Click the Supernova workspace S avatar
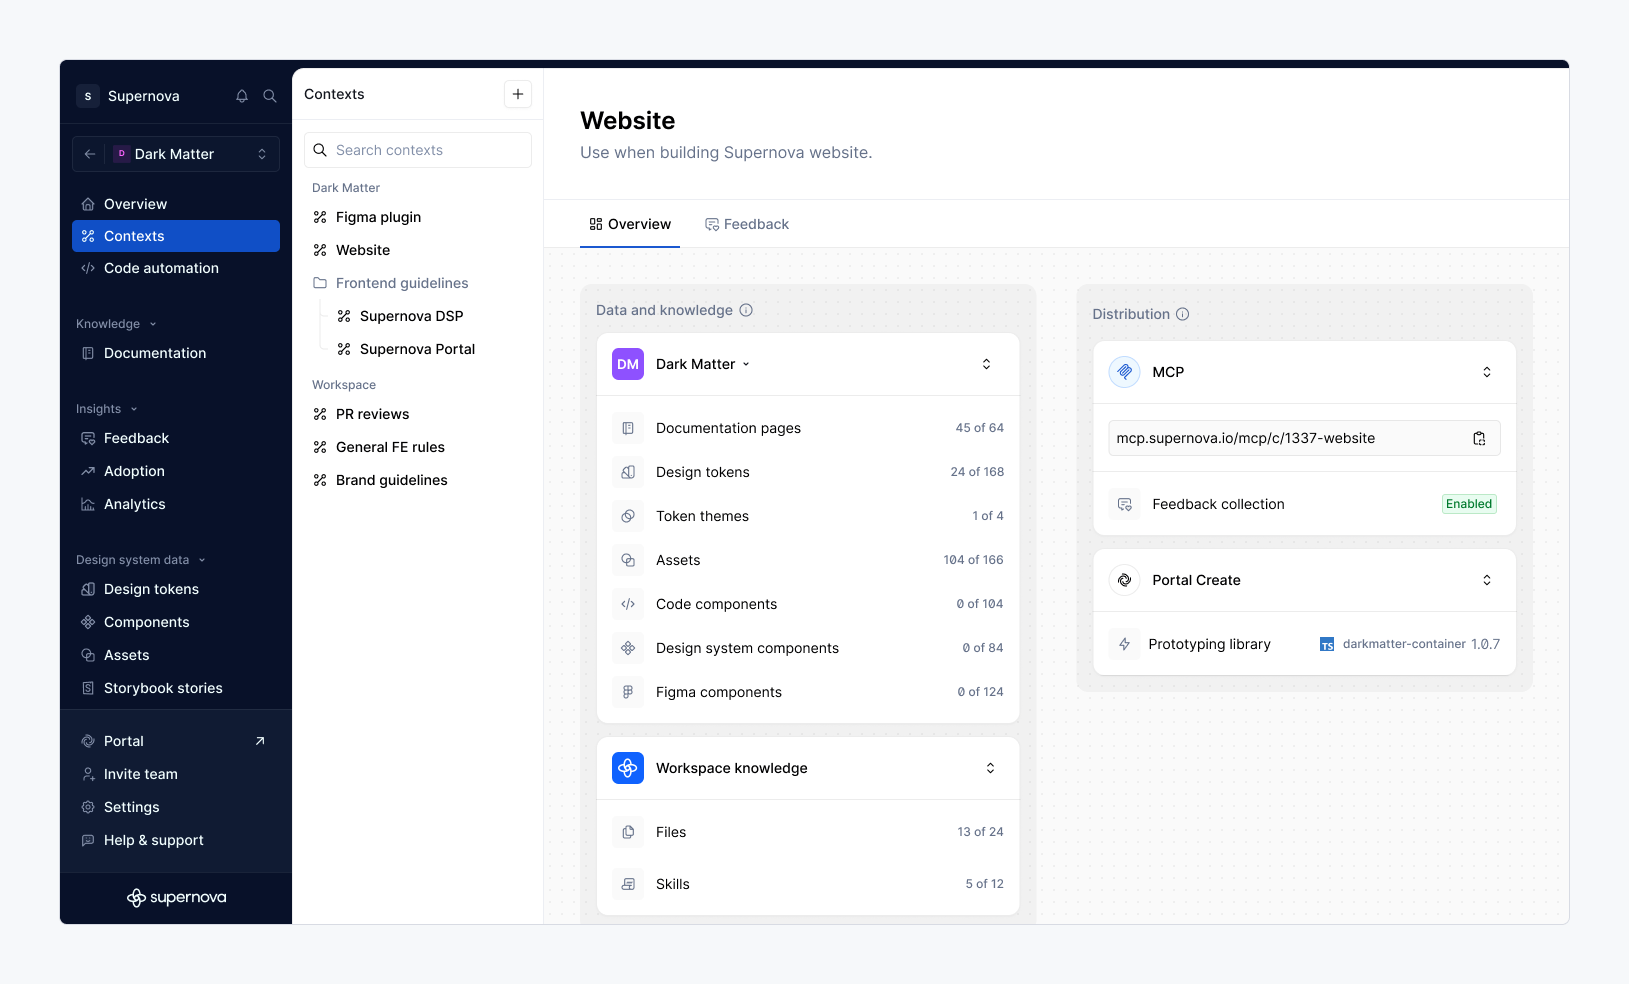The width and height of the screenshot is (1629, 984). (88, 96)
